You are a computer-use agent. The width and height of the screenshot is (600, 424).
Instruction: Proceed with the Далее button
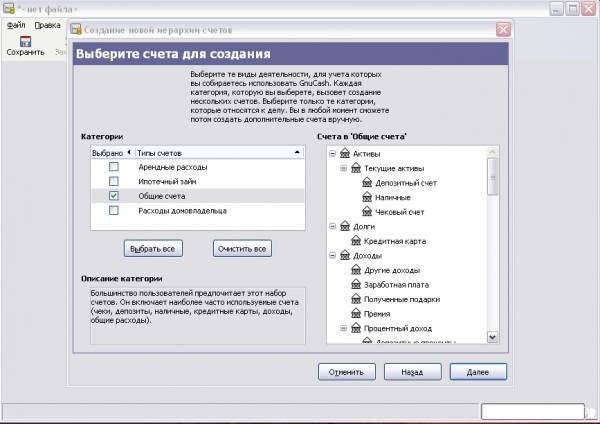click(x=478, y=372)
